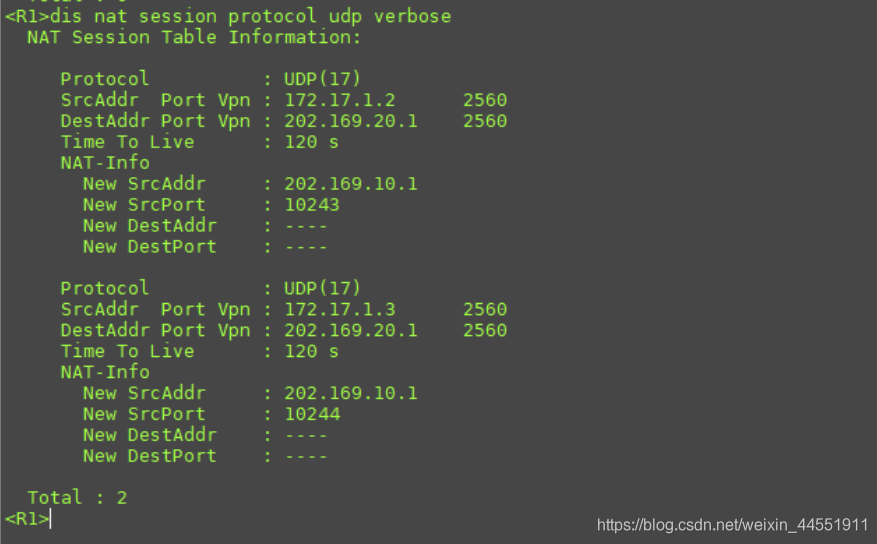877x544 pixels.
Task: Click the first New SrcAddr 202.169.10.1
Action: (351, 184)
